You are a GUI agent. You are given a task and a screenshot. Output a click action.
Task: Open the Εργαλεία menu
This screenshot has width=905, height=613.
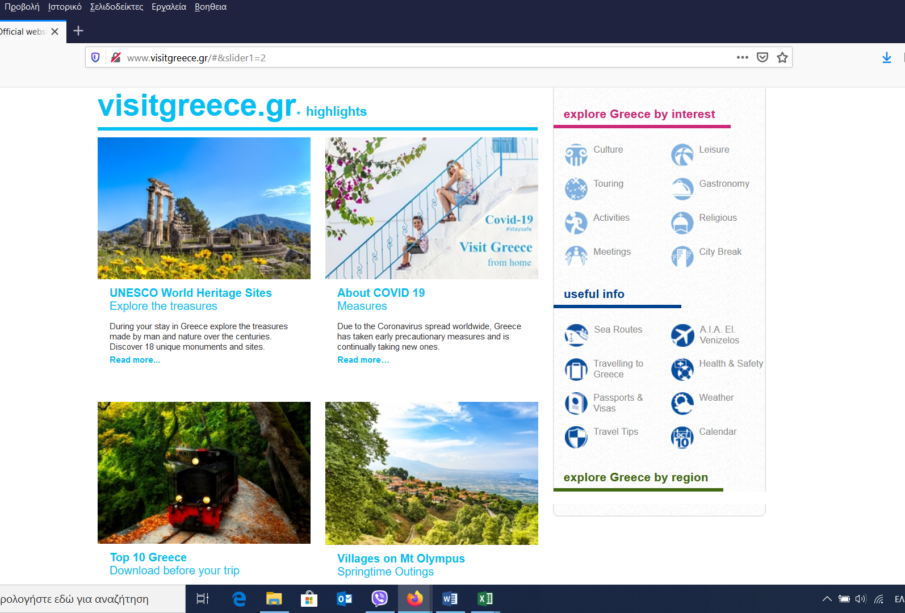[x=168, y=7]
